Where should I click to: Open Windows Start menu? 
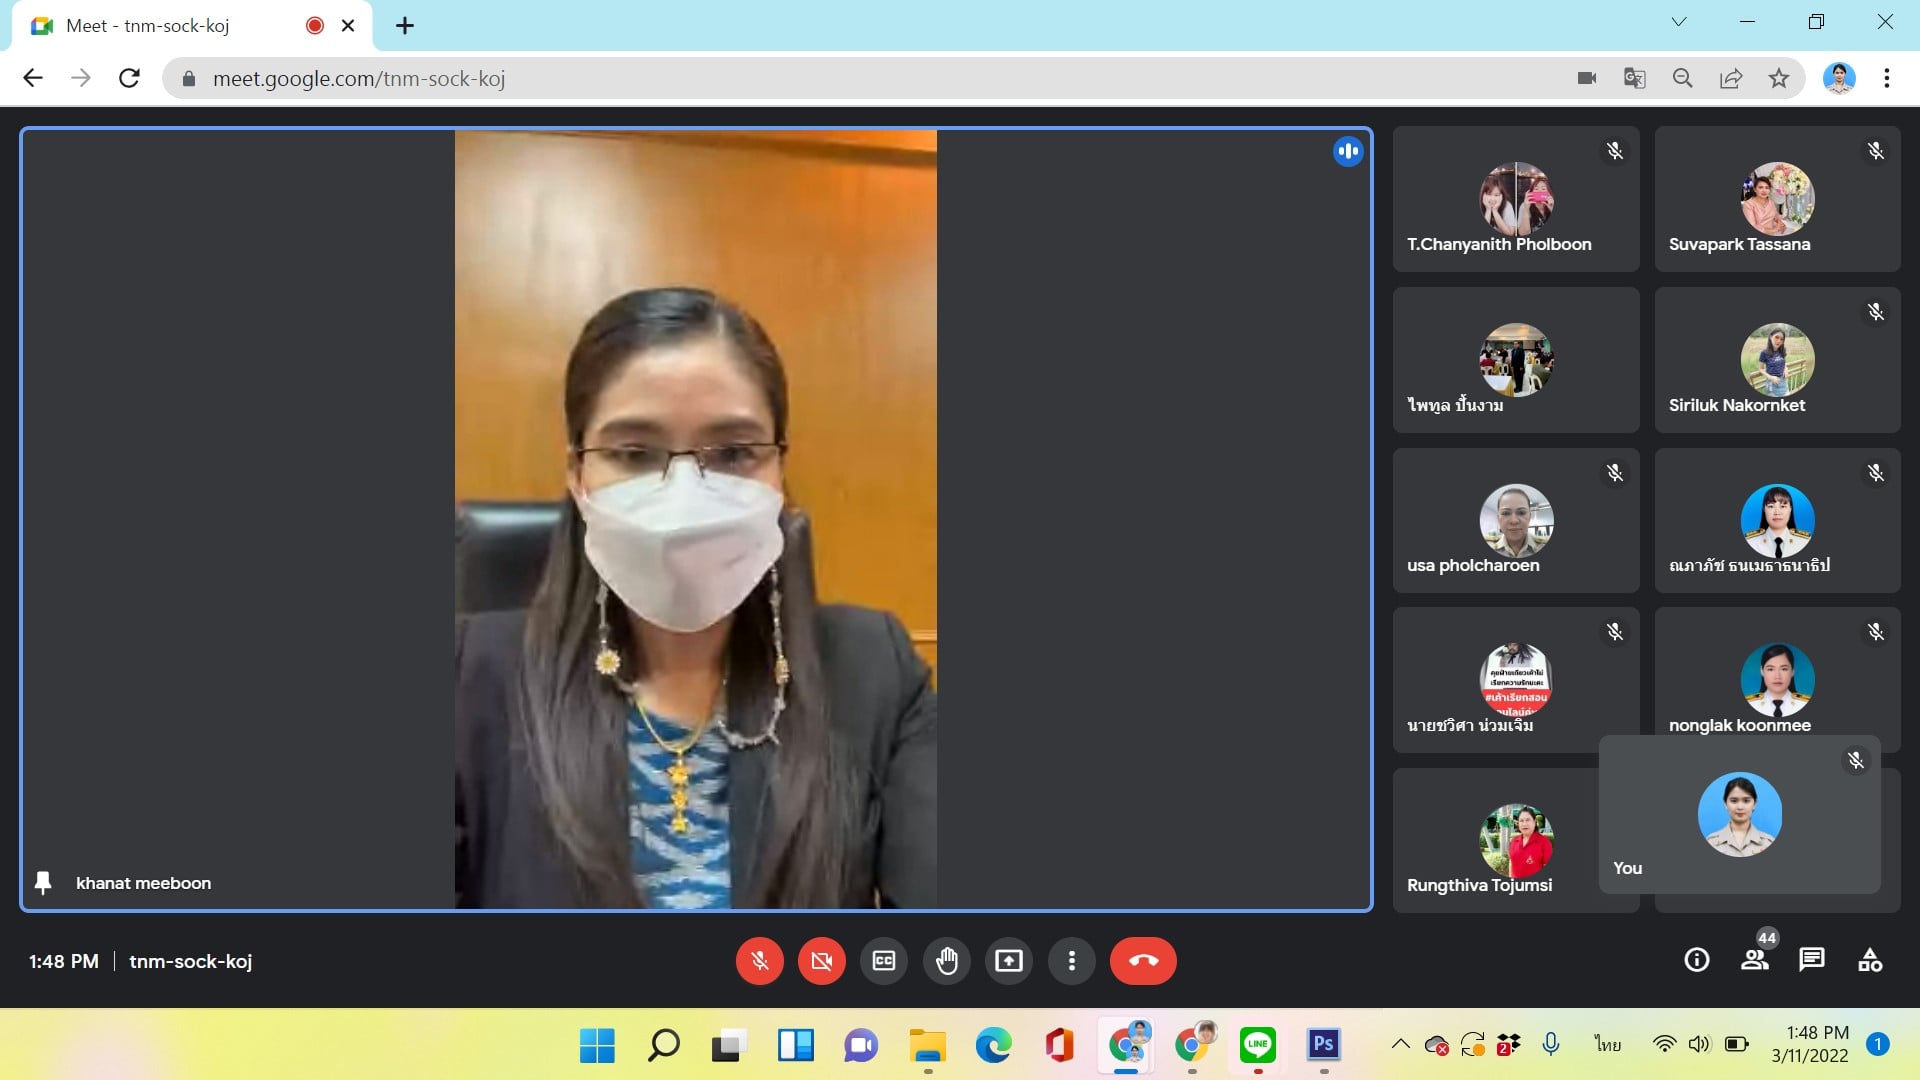click(x=597, y=1046)
